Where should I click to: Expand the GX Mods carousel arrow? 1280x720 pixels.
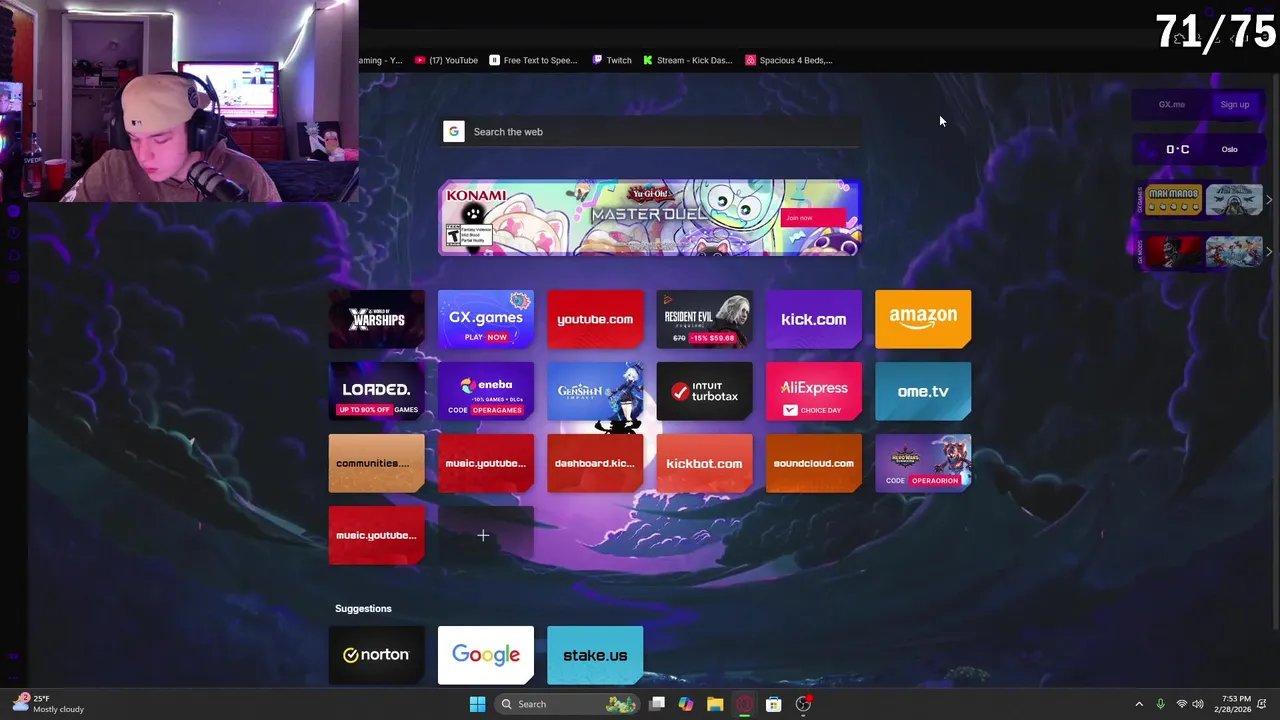[1268, 251]
